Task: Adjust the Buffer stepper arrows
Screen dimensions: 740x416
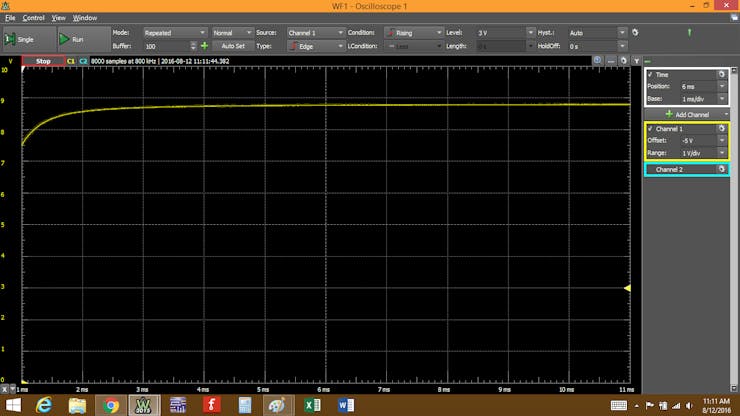Action: click(193, 46)
